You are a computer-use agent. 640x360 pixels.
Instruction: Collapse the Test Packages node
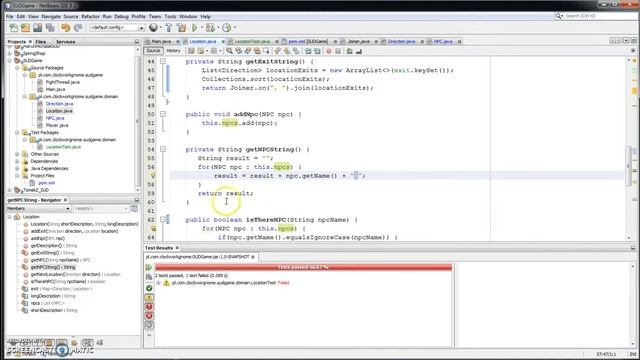pyautogui.click(x=17, y=133)
